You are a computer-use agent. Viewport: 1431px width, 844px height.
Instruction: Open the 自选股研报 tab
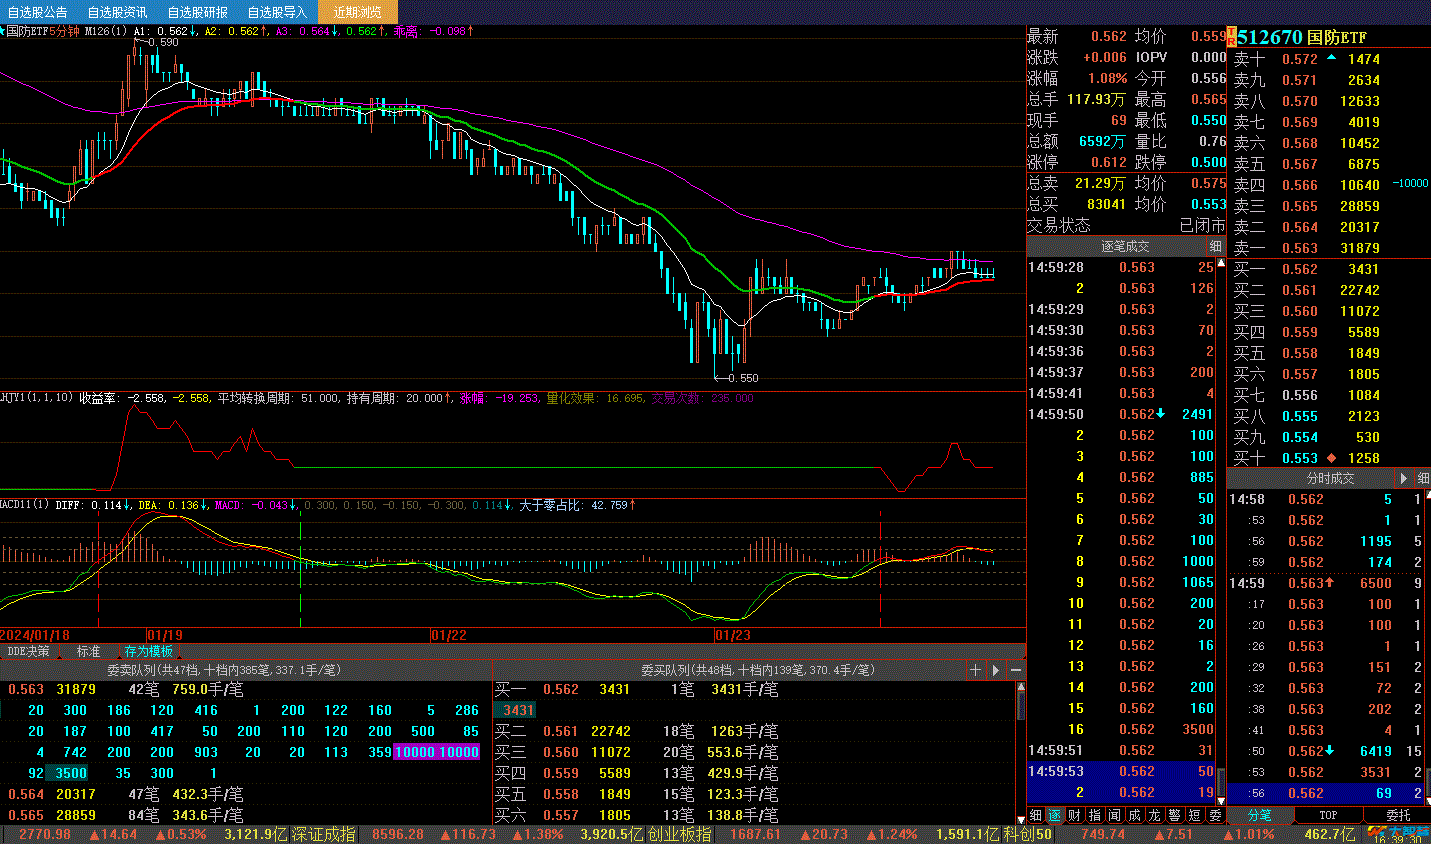coord(197,12)
